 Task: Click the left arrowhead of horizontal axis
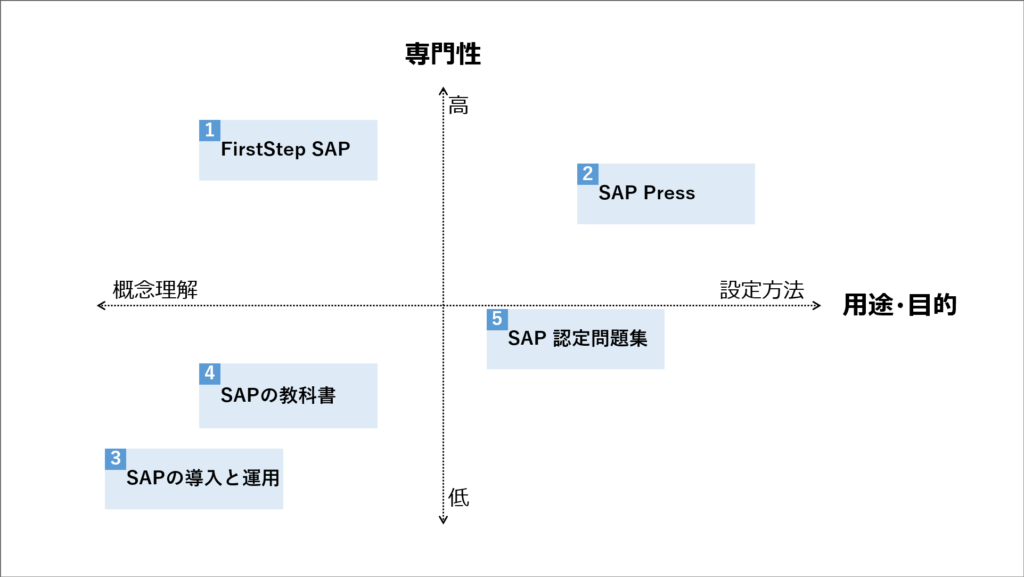[101, 305]
